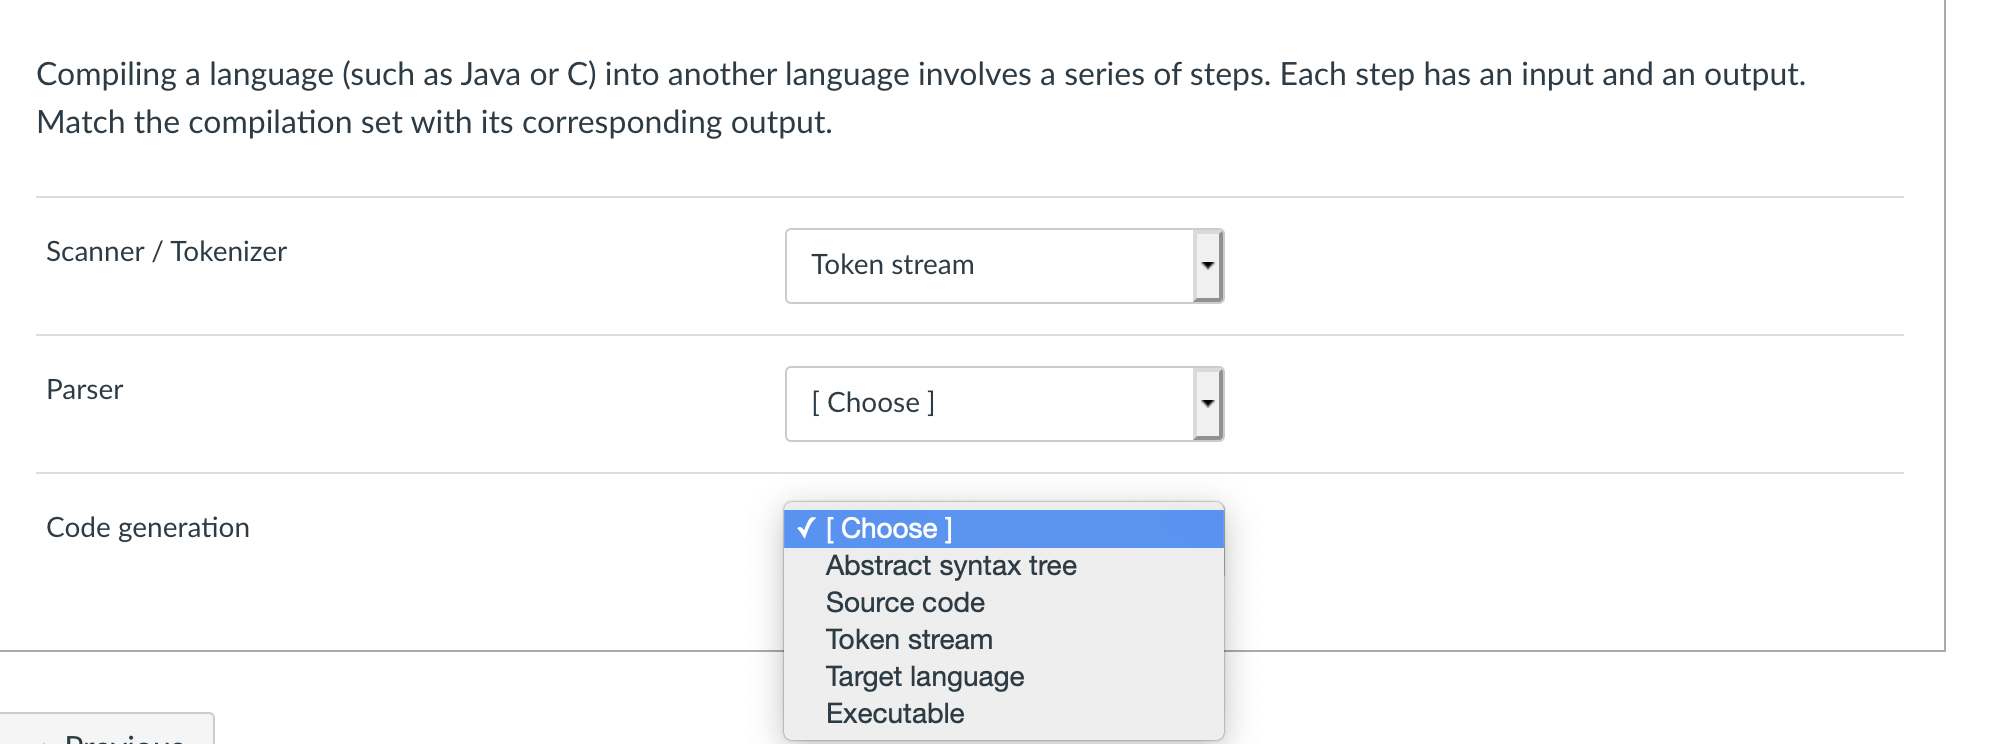This screenshot has width=2014, height=744.
Task: Select "Executable" from the dropdown options
Action: tap(894, 713)
